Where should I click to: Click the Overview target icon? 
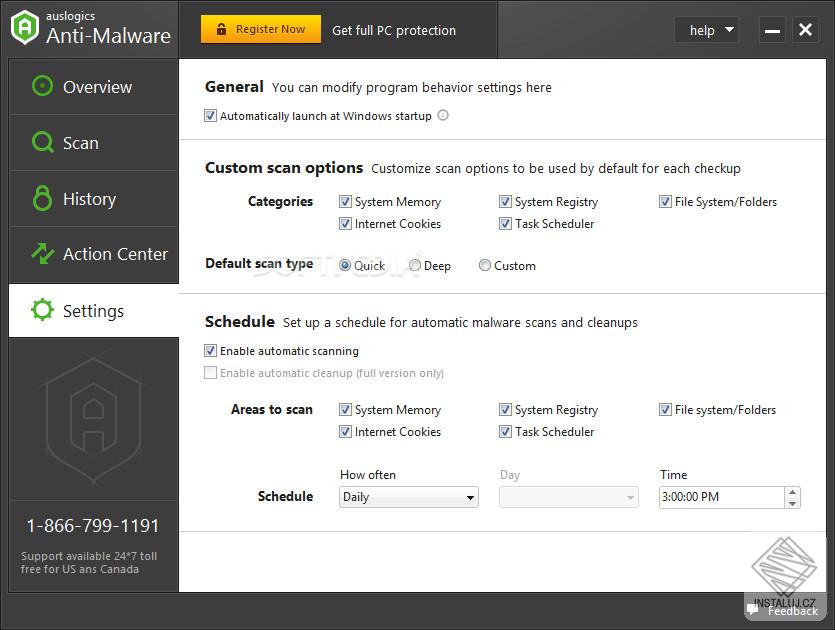43,86
